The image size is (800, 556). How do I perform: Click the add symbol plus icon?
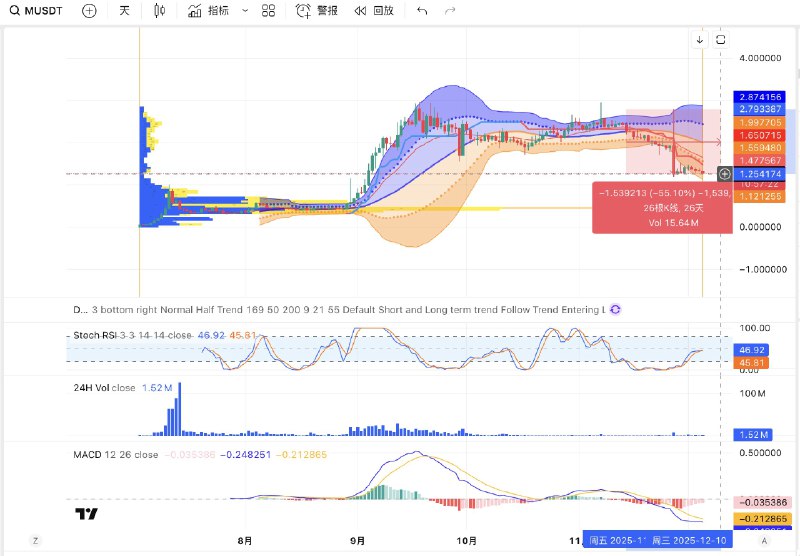coord(89,11)
